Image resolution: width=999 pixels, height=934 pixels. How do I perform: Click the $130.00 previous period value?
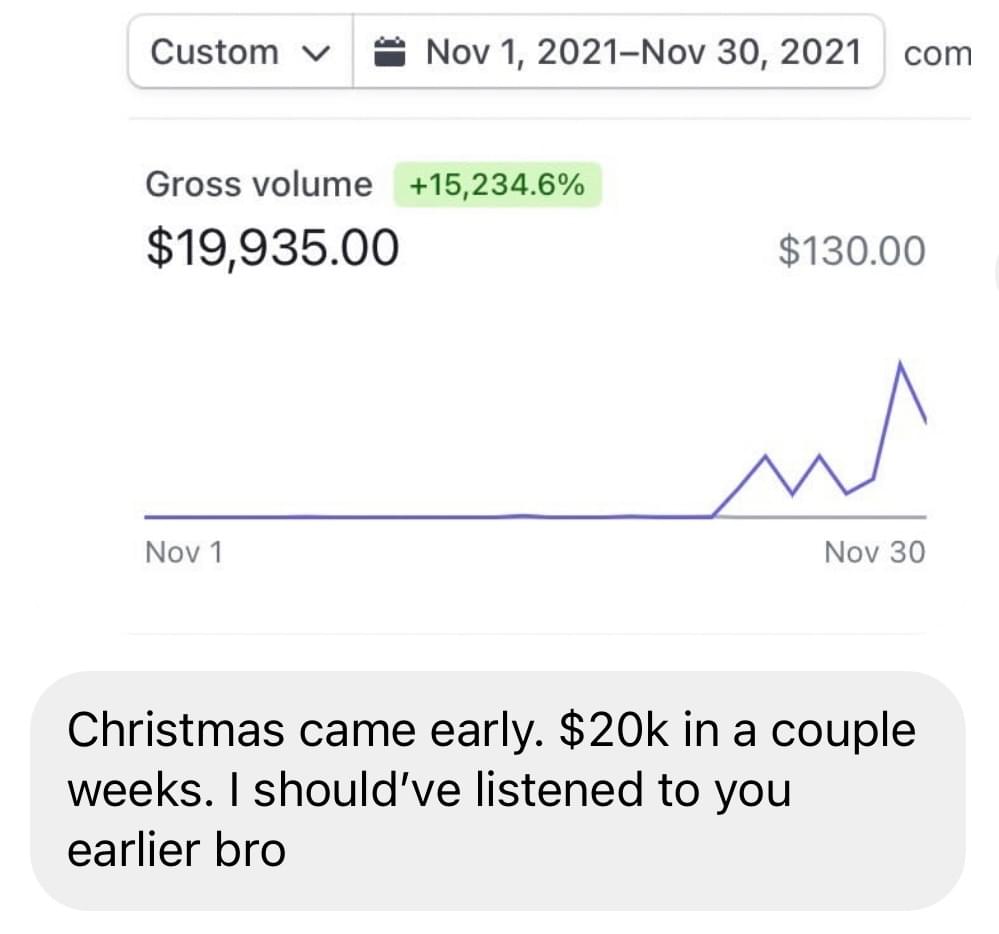click(x=852, y=251)
